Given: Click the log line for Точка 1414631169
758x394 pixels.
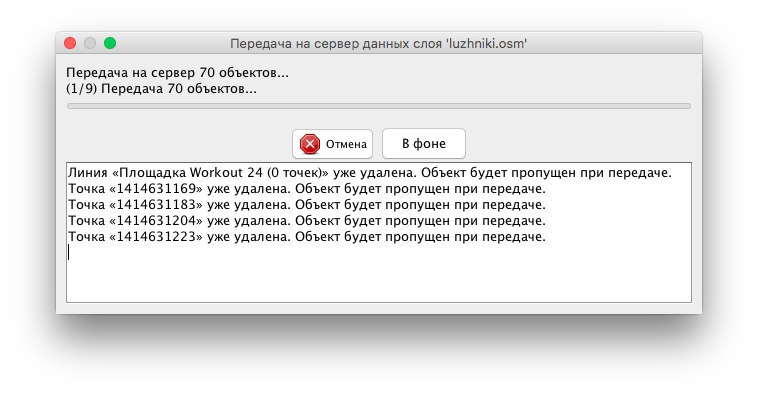Looking at the screenshot, I should (x=306, y=189).
